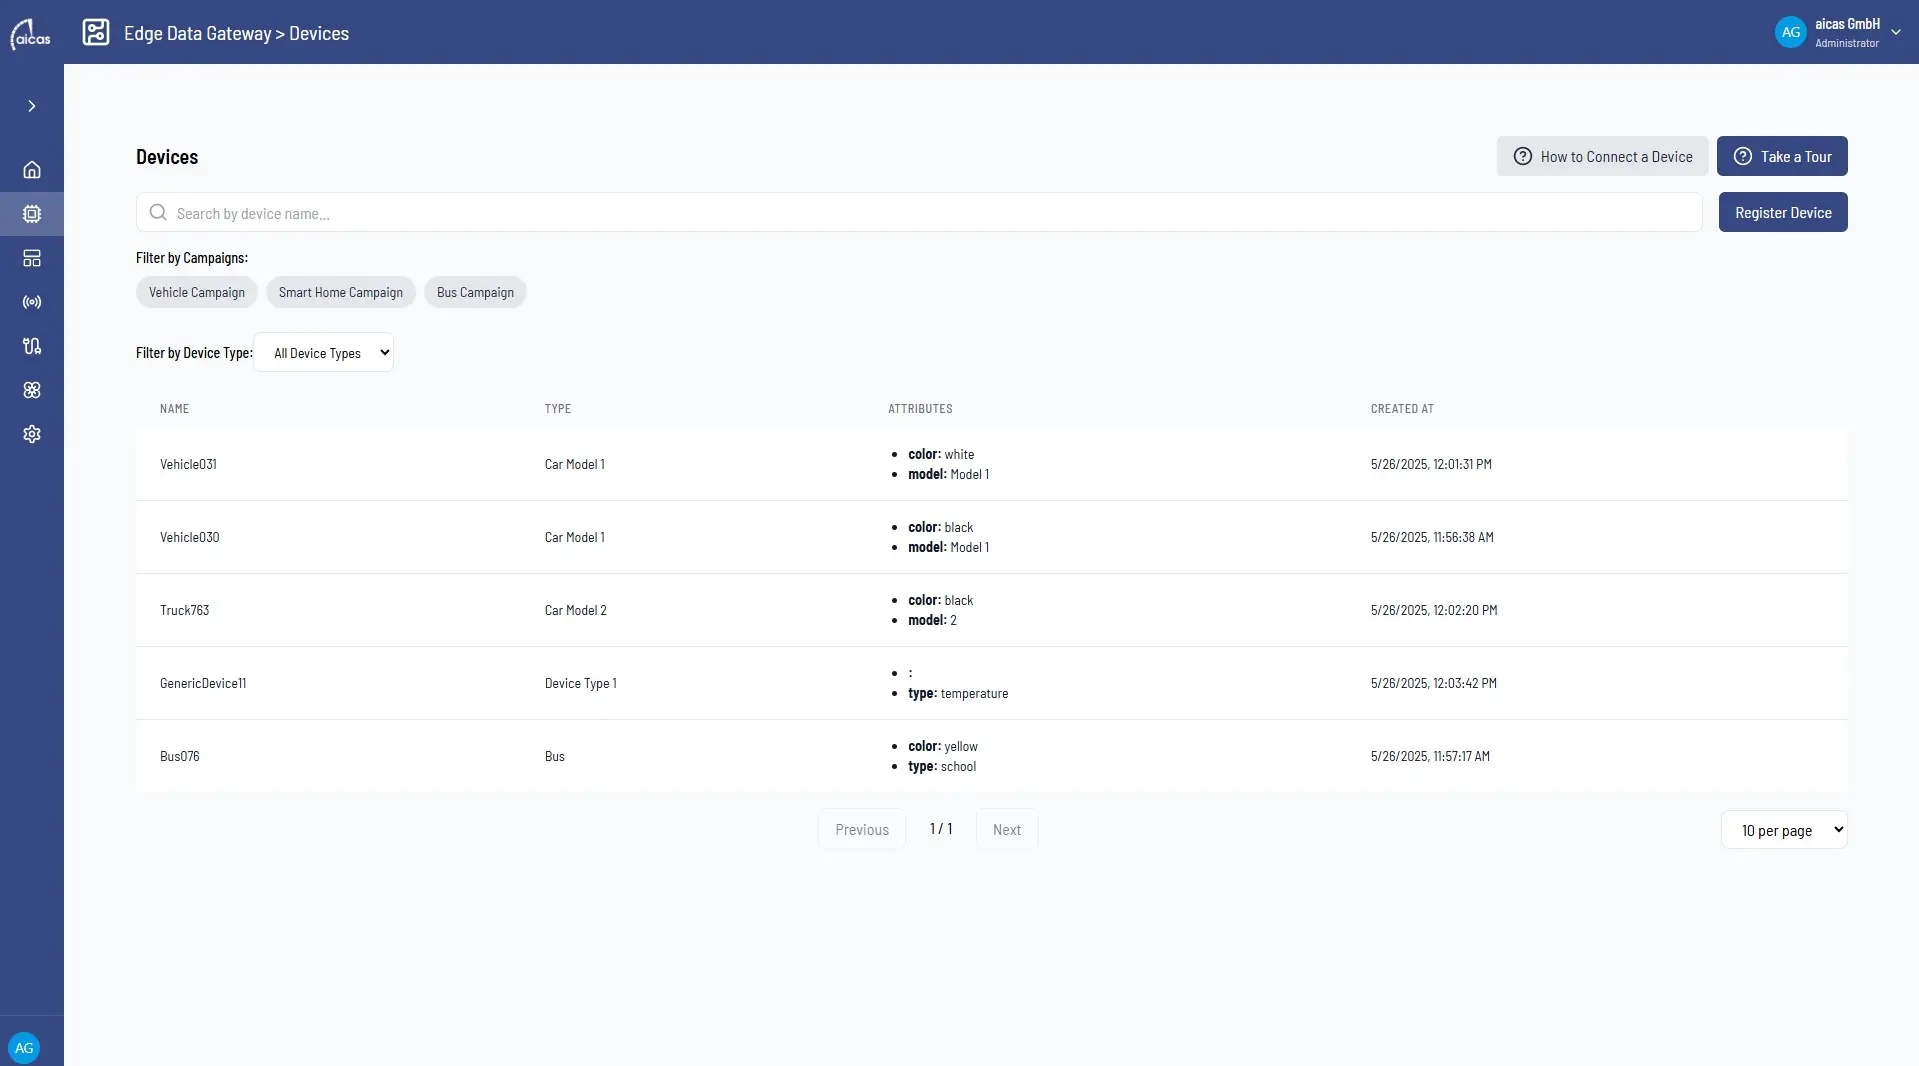
Task: Click the Take a Tour button
Action: [1782, 156]
